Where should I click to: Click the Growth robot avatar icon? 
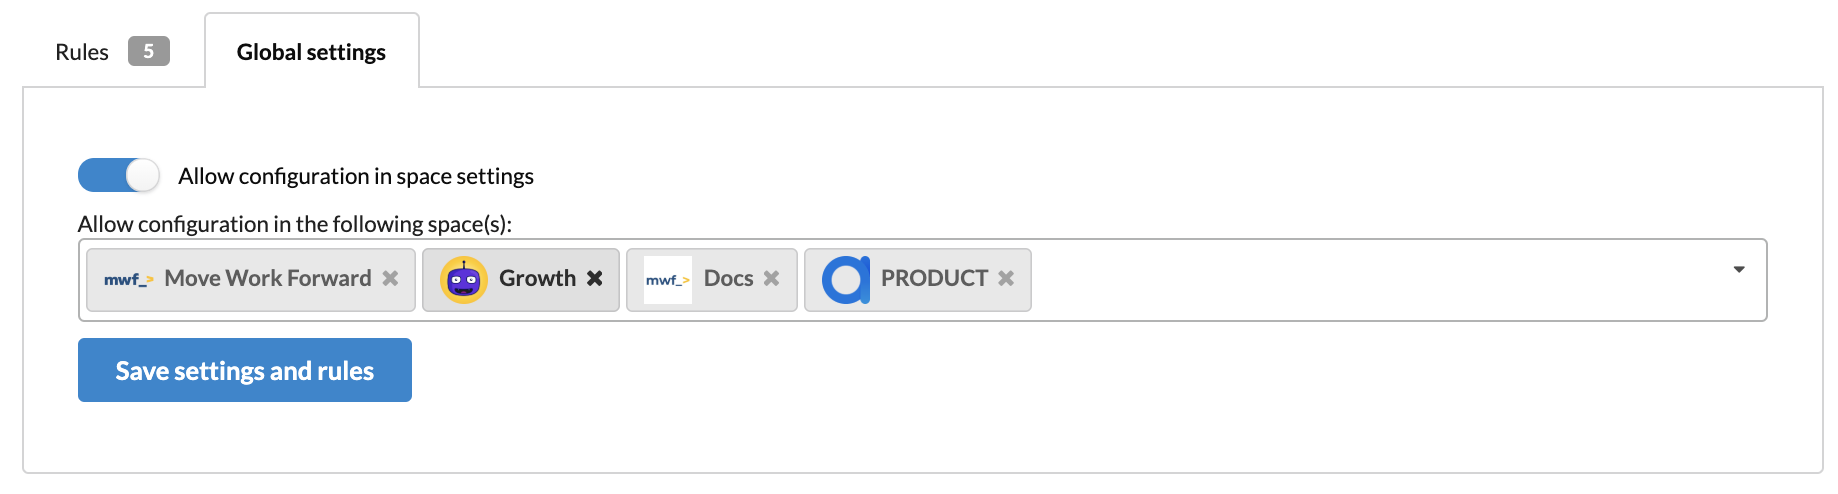tap(464, 280)
